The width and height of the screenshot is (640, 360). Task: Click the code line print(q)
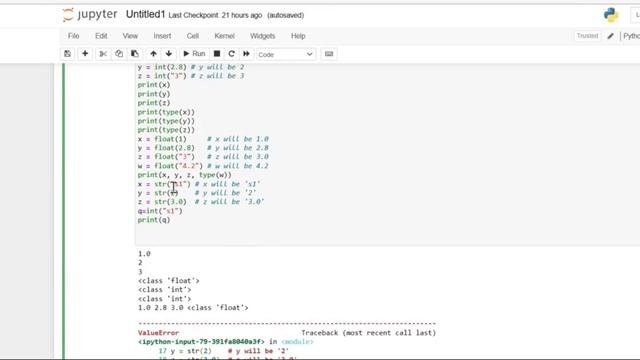(154, 220)
